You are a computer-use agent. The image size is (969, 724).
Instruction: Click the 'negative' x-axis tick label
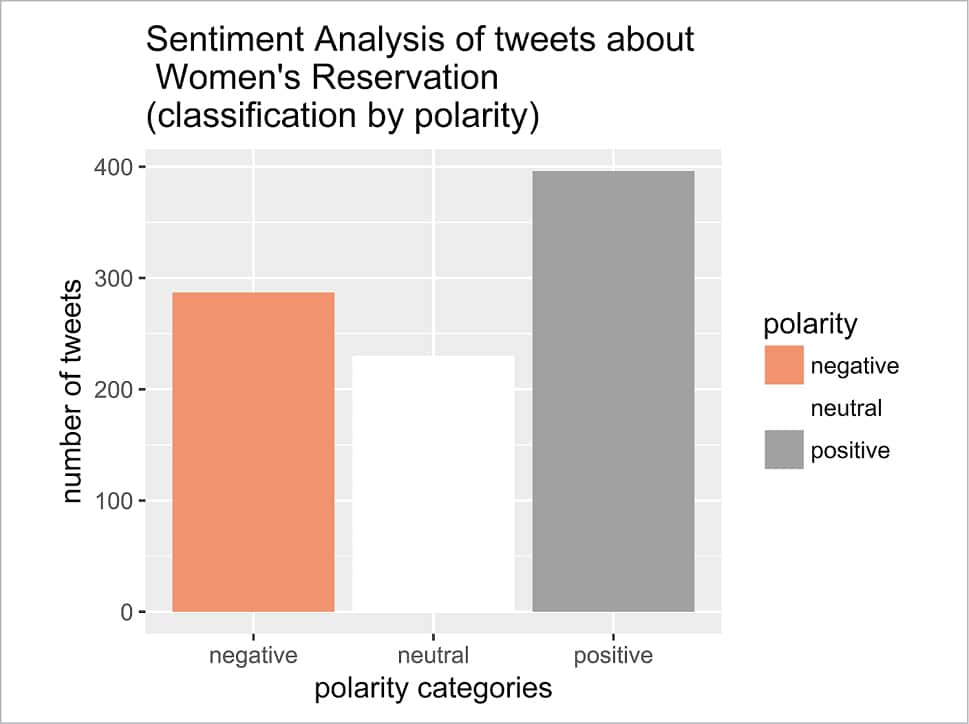click(253, 656)
